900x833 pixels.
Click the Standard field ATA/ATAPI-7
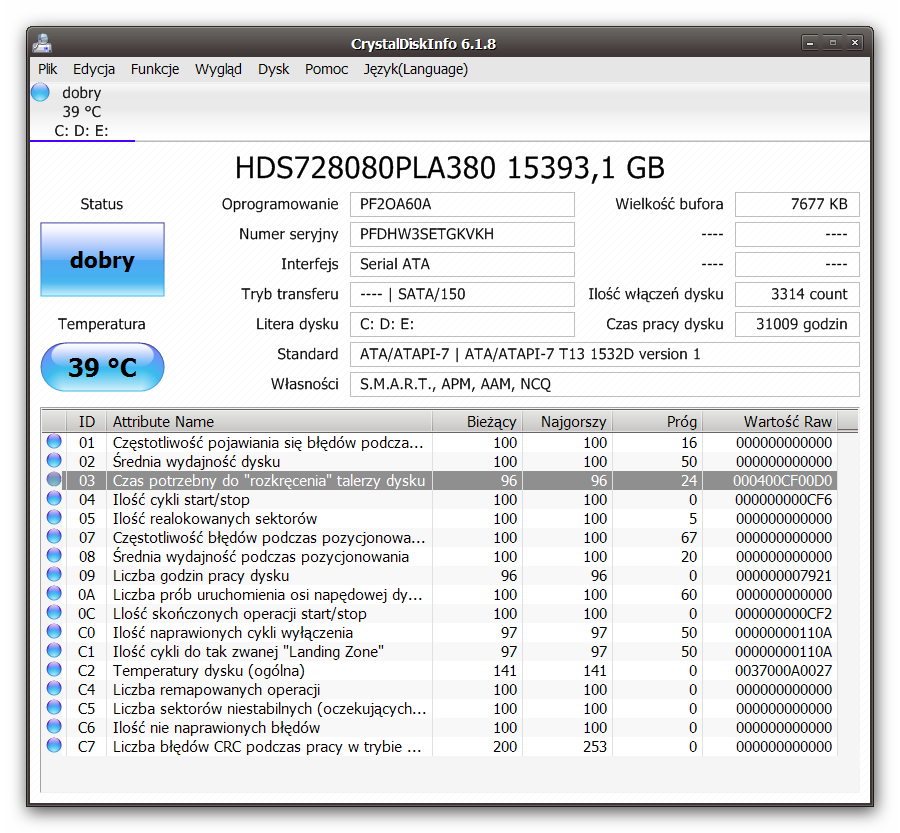[x=604, y=354]
